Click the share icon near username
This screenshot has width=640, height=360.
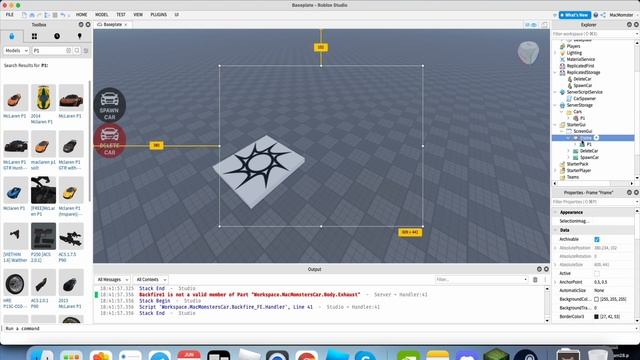coord(603,15)
